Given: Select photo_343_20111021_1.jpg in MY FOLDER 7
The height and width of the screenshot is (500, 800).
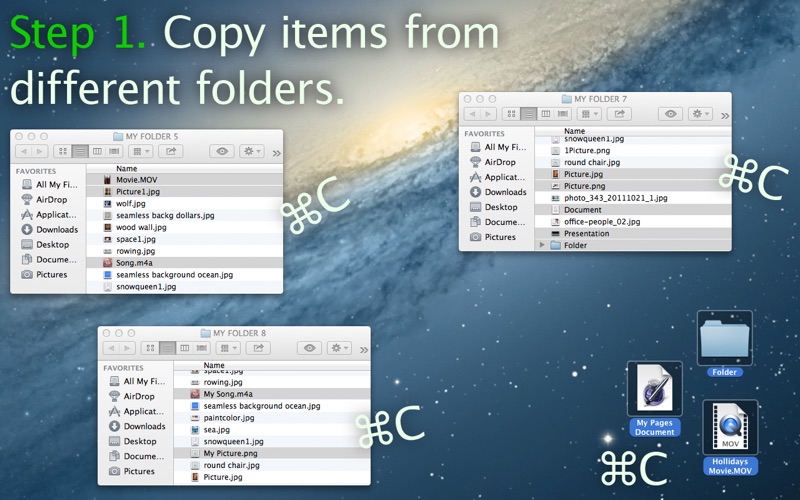Looking at the screenshot, I should click(x=633, y=198).
